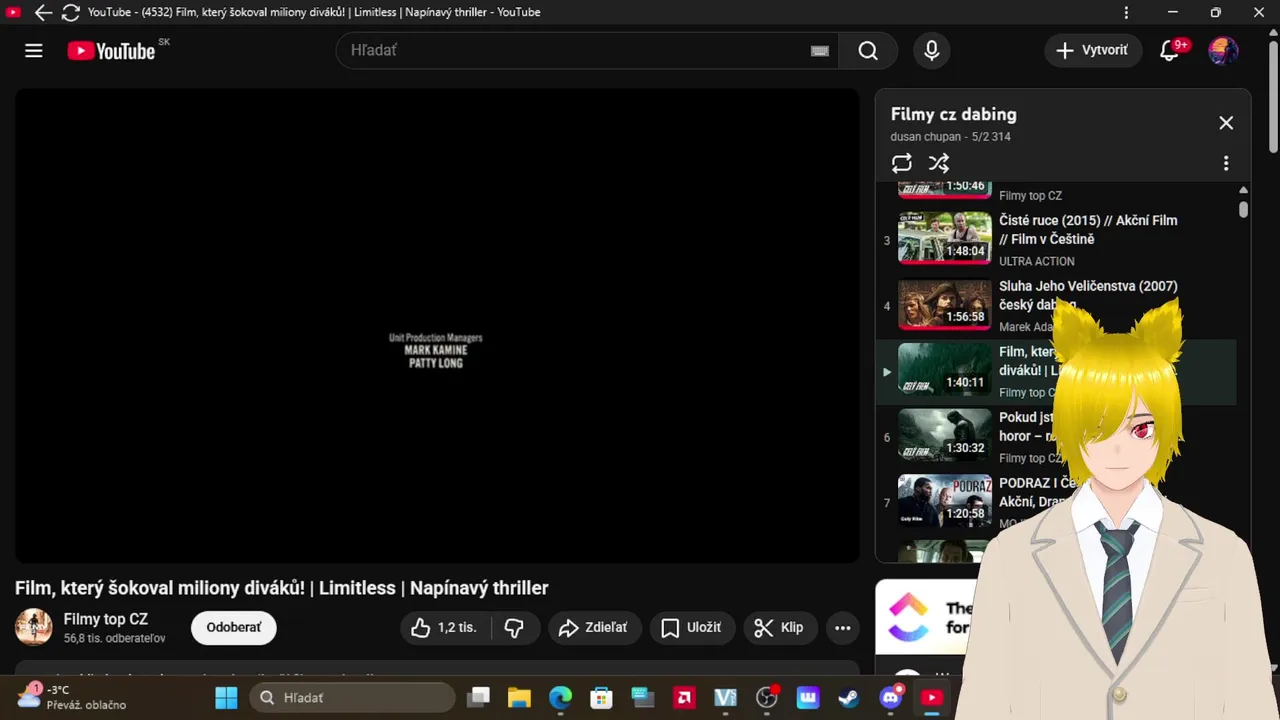The height and width of the screenshot is (720, 1280).
Task: Start voice search with the microphone
Action: (x=932, y=51)
